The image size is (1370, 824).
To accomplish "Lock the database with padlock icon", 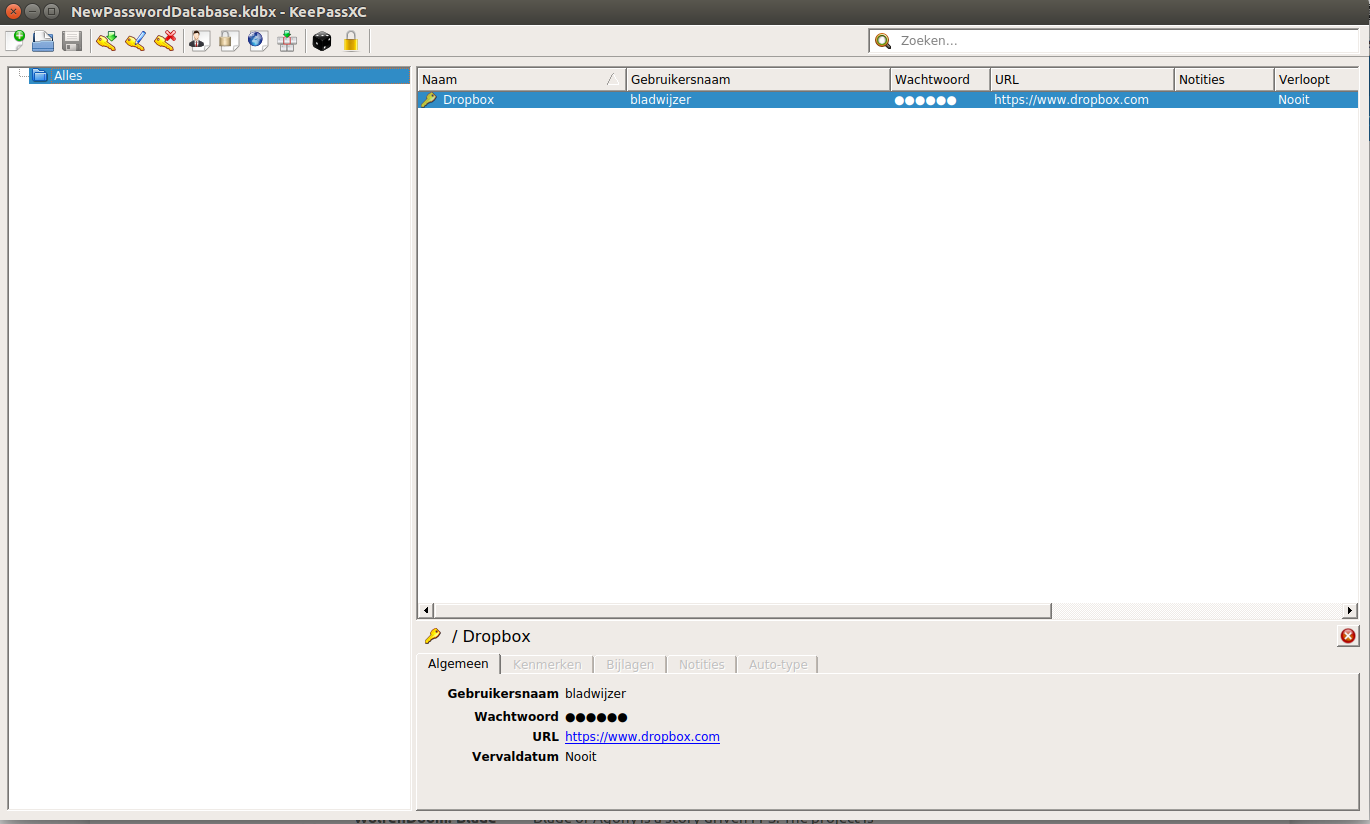I will tap(350, 41).
